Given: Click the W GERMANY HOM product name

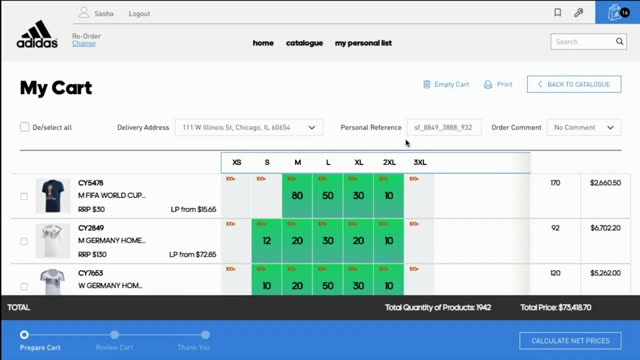Looking at the screenshot, I should click(110, 285).
